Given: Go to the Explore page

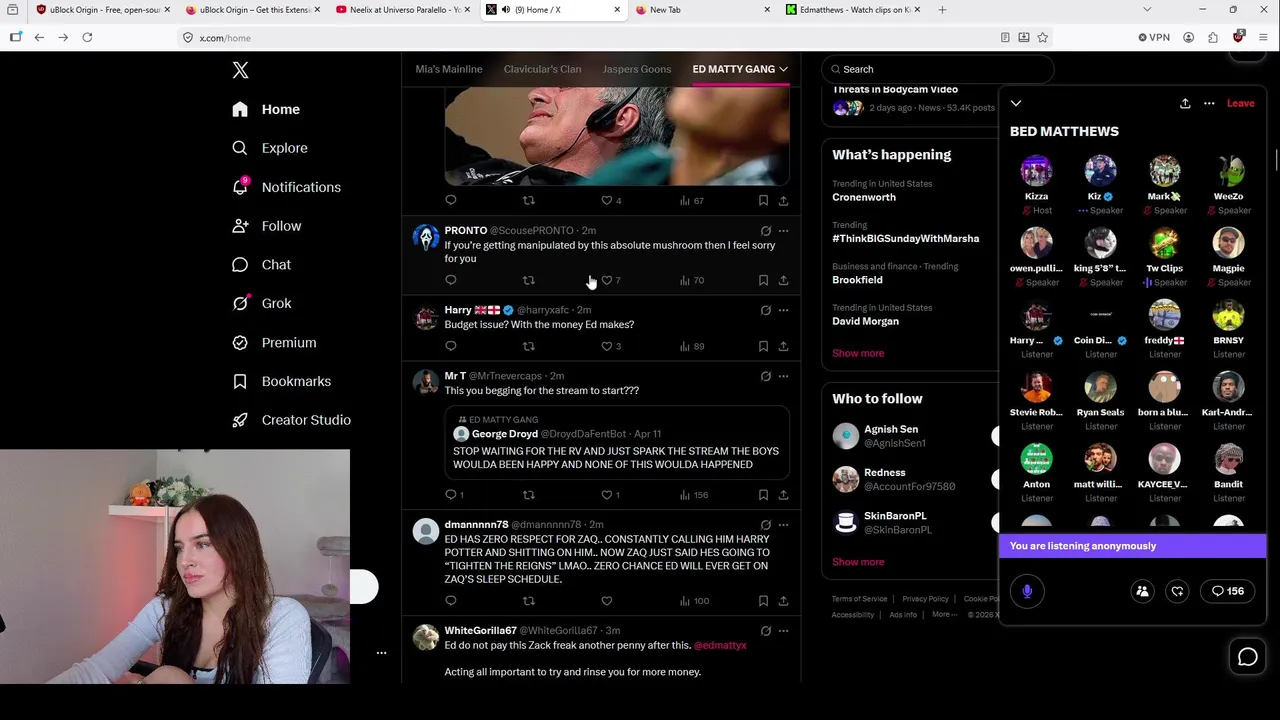Looking at the screenshot, I should [269, 148].
